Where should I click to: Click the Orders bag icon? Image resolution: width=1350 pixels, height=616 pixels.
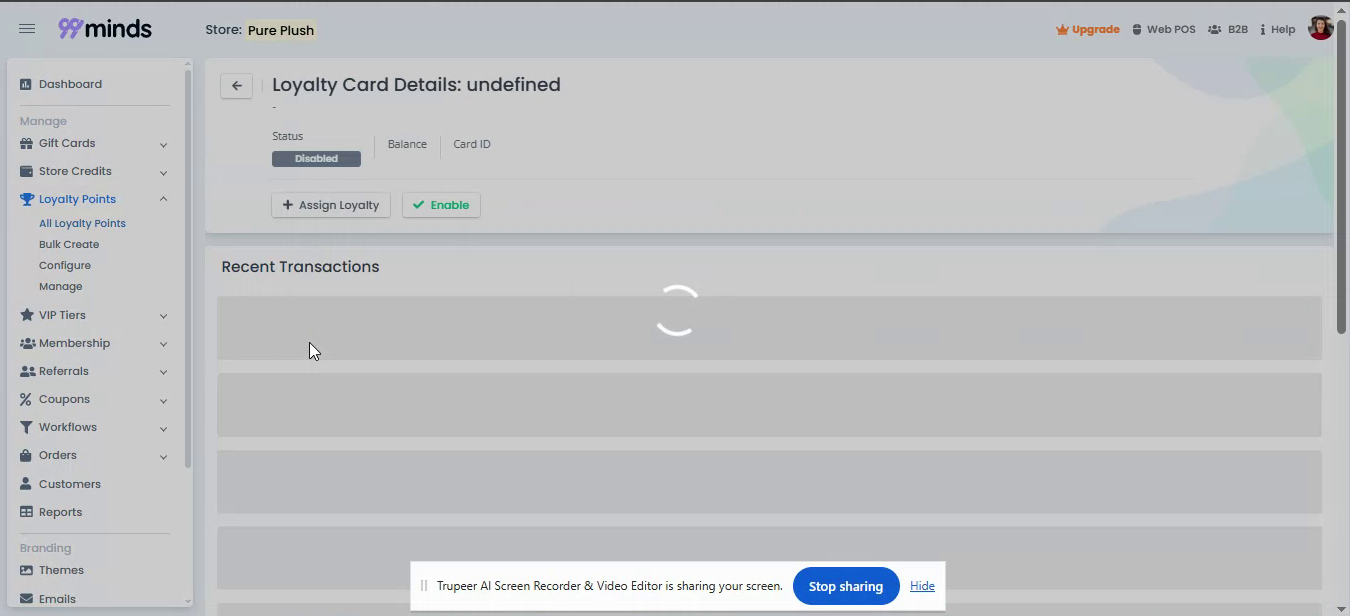coord(26,455)
